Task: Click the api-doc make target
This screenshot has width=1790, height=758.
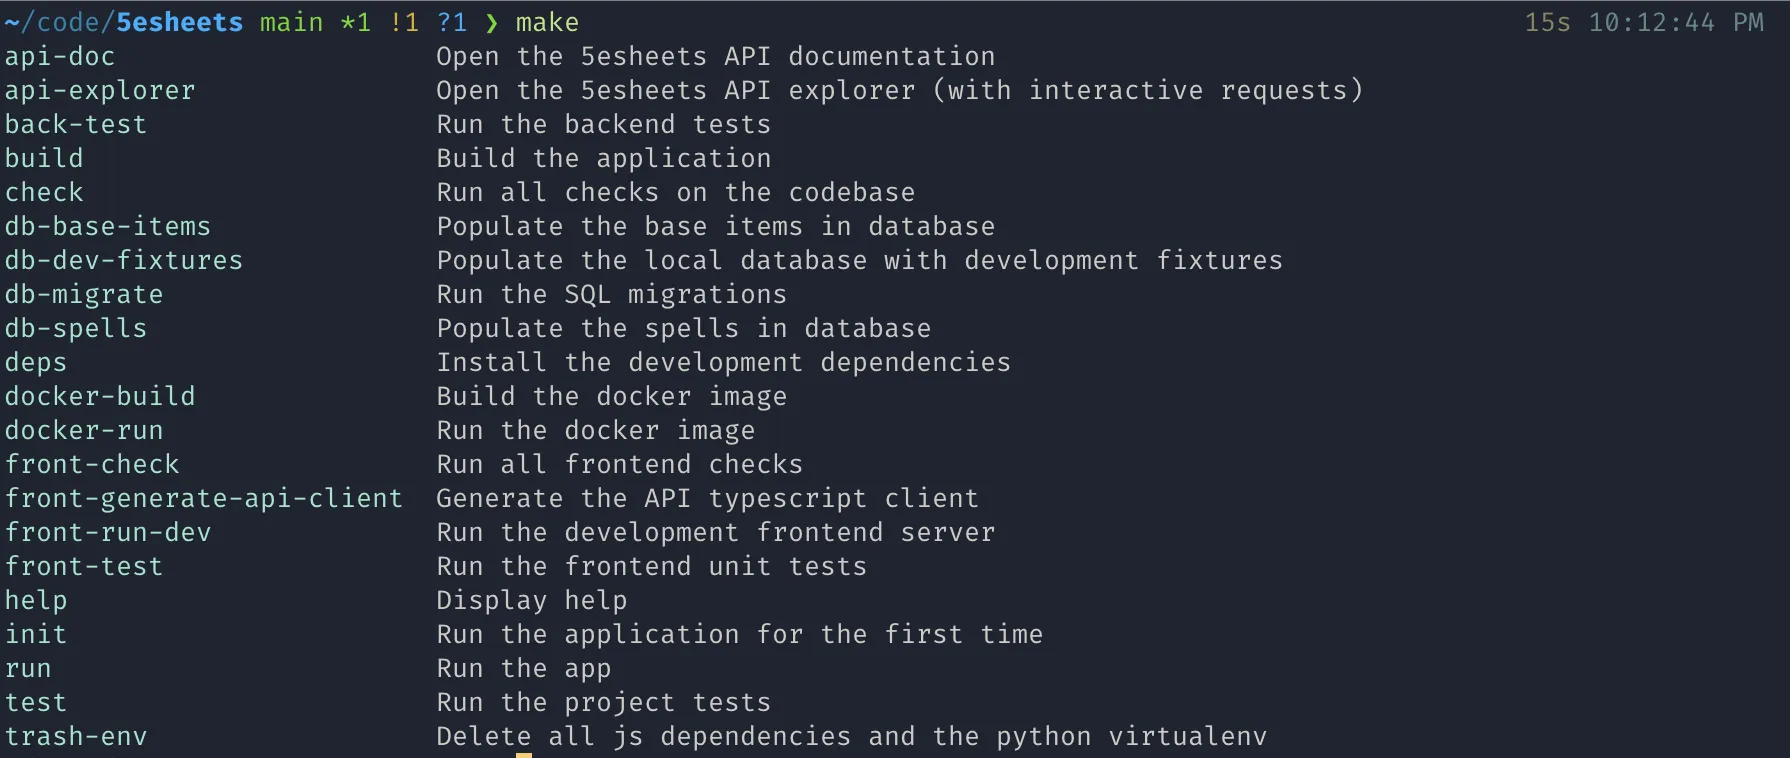Action: tap(60, 57)
